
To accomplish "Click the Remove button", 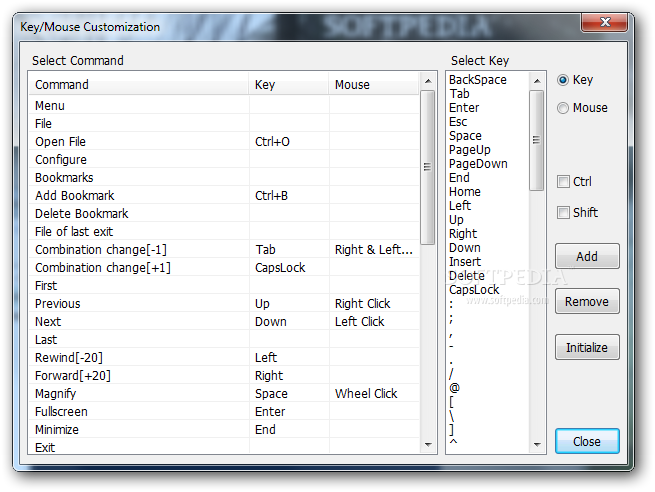I will pyautogui.click(x=587, y=301).
